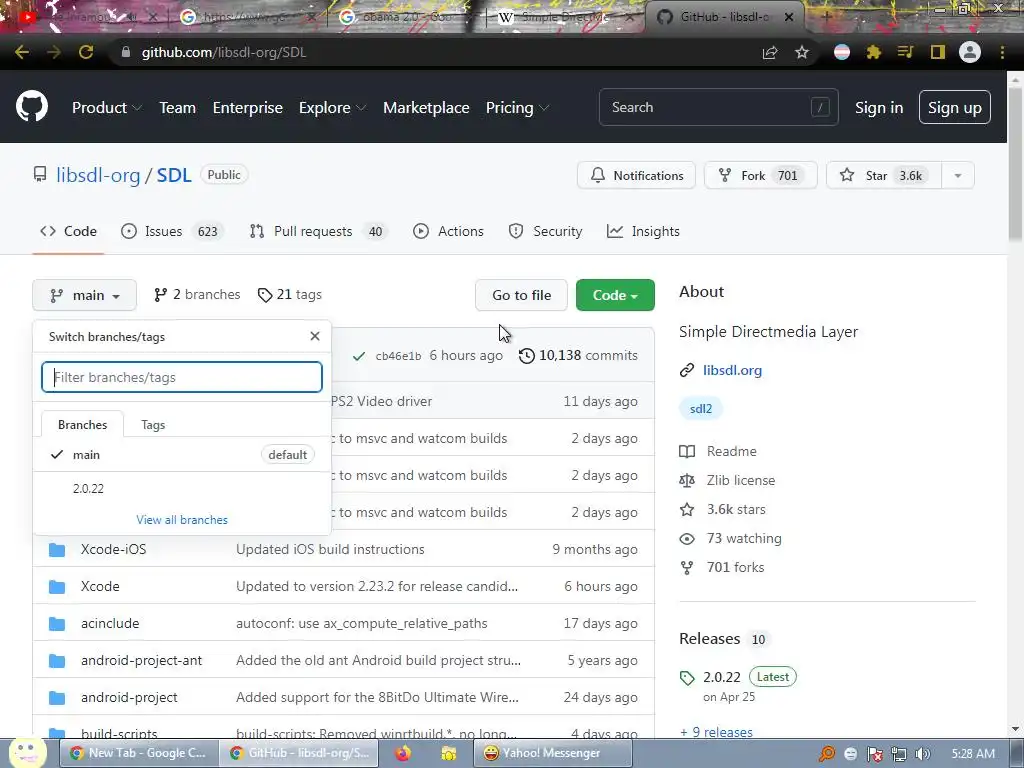Toggle the browser side panel icon
1024x768 pixels.
(938, 52)
